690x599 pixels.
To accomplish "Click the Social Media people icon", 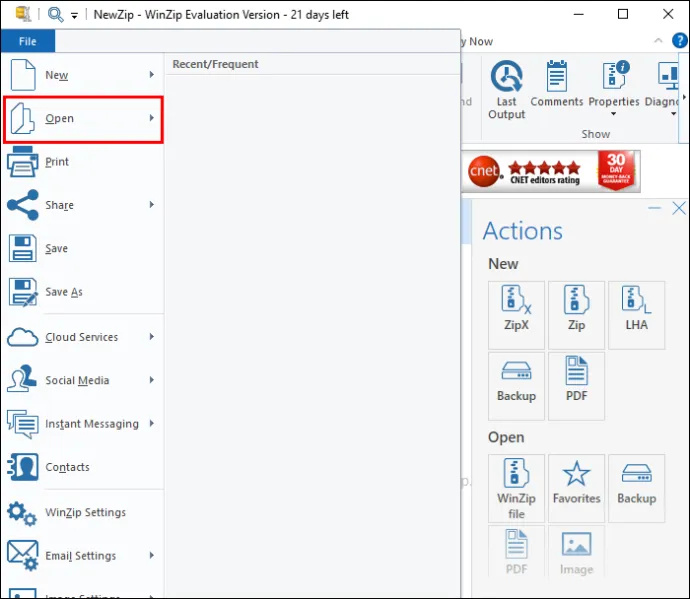I will click(22, 379).
